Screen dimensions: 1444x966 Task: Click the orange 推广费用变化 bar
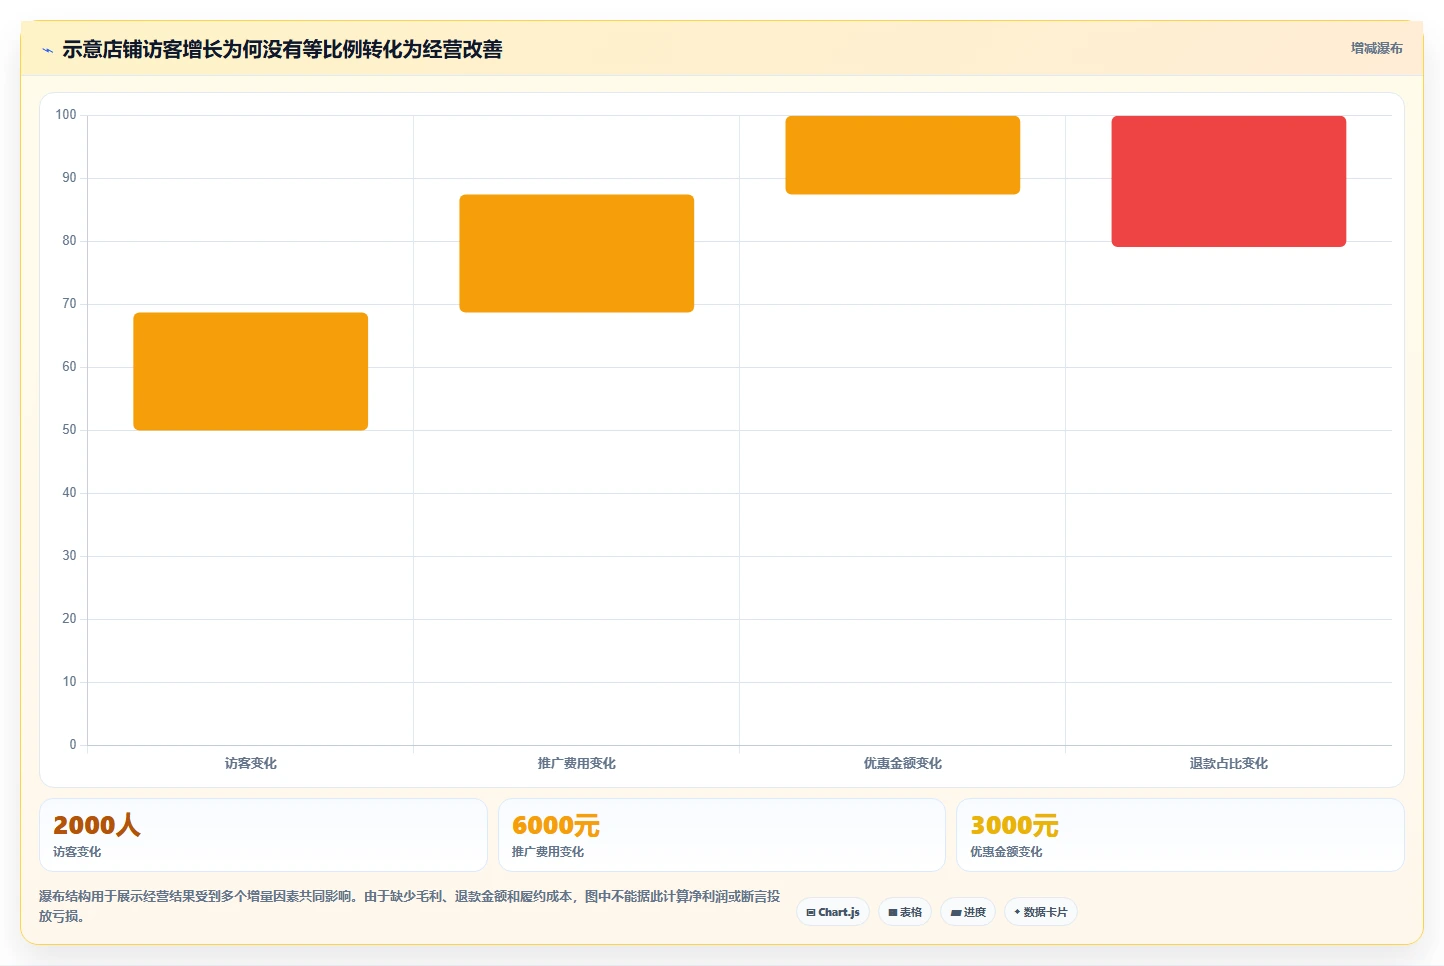tap(577, 253)
